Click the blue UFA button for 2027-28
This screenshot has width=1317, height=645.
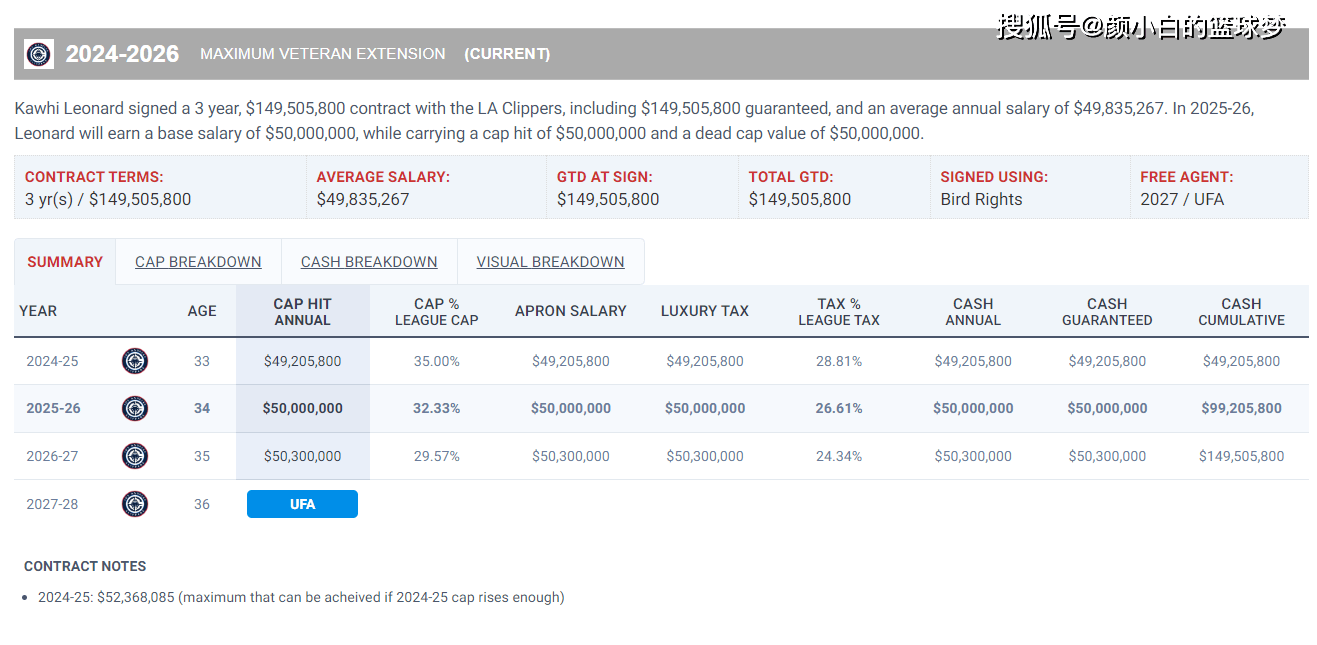302,504
